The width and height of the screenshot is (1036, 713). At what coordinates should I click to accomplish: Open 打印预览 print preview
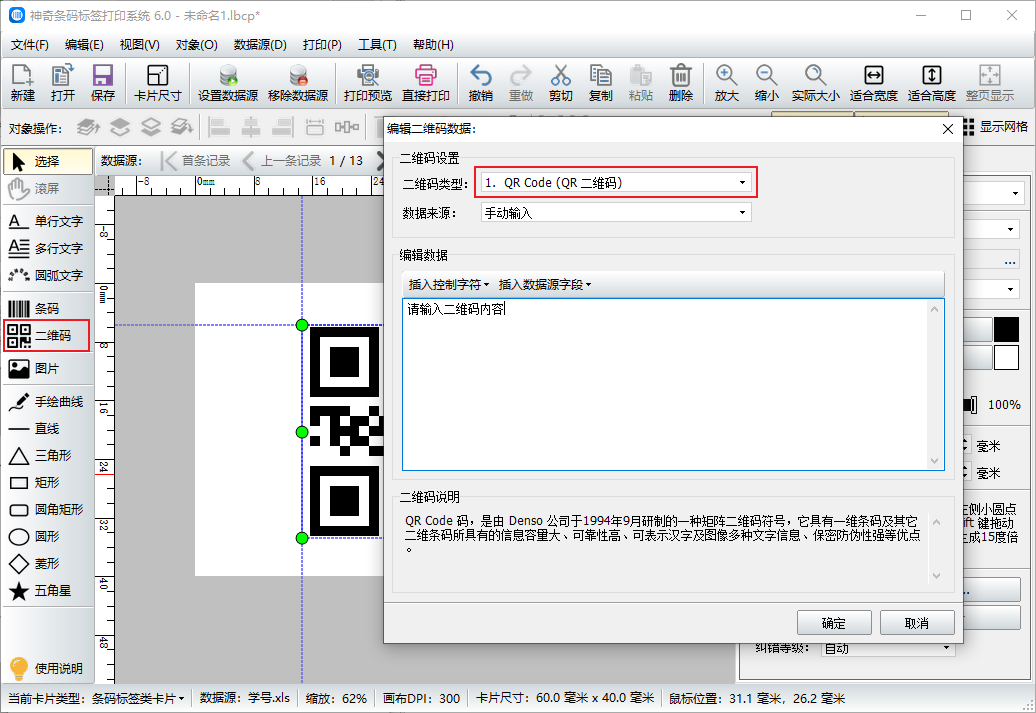367,83
